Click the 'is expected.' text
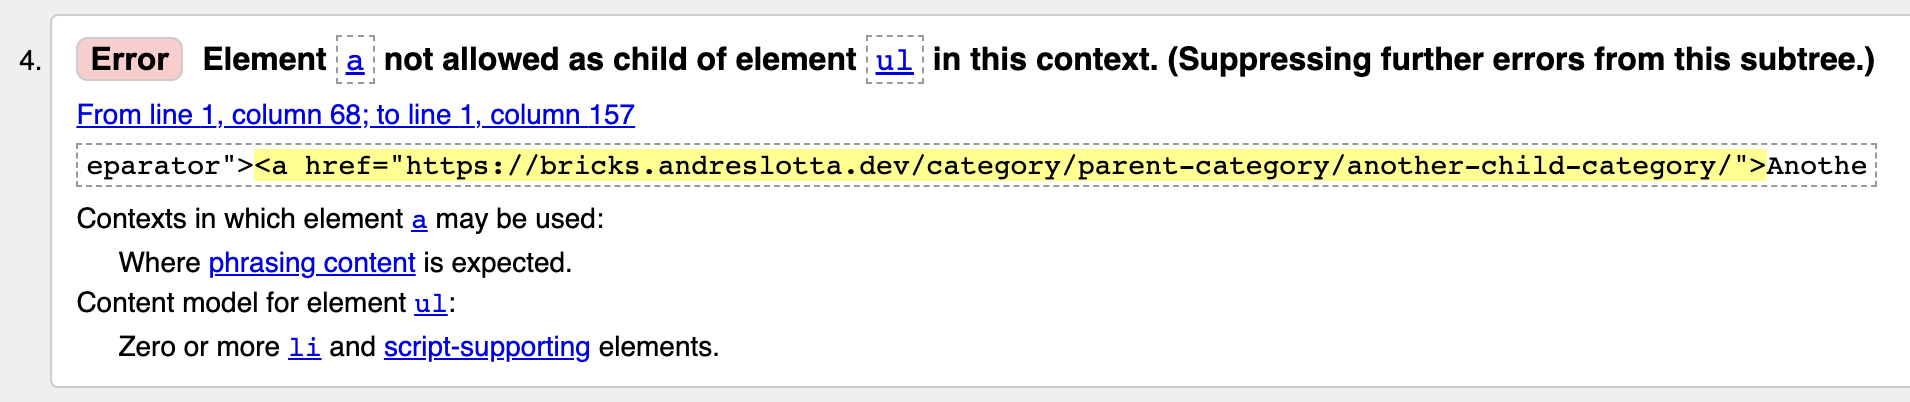The width and height of the screenshot is (1910, 402). (498, 263)
